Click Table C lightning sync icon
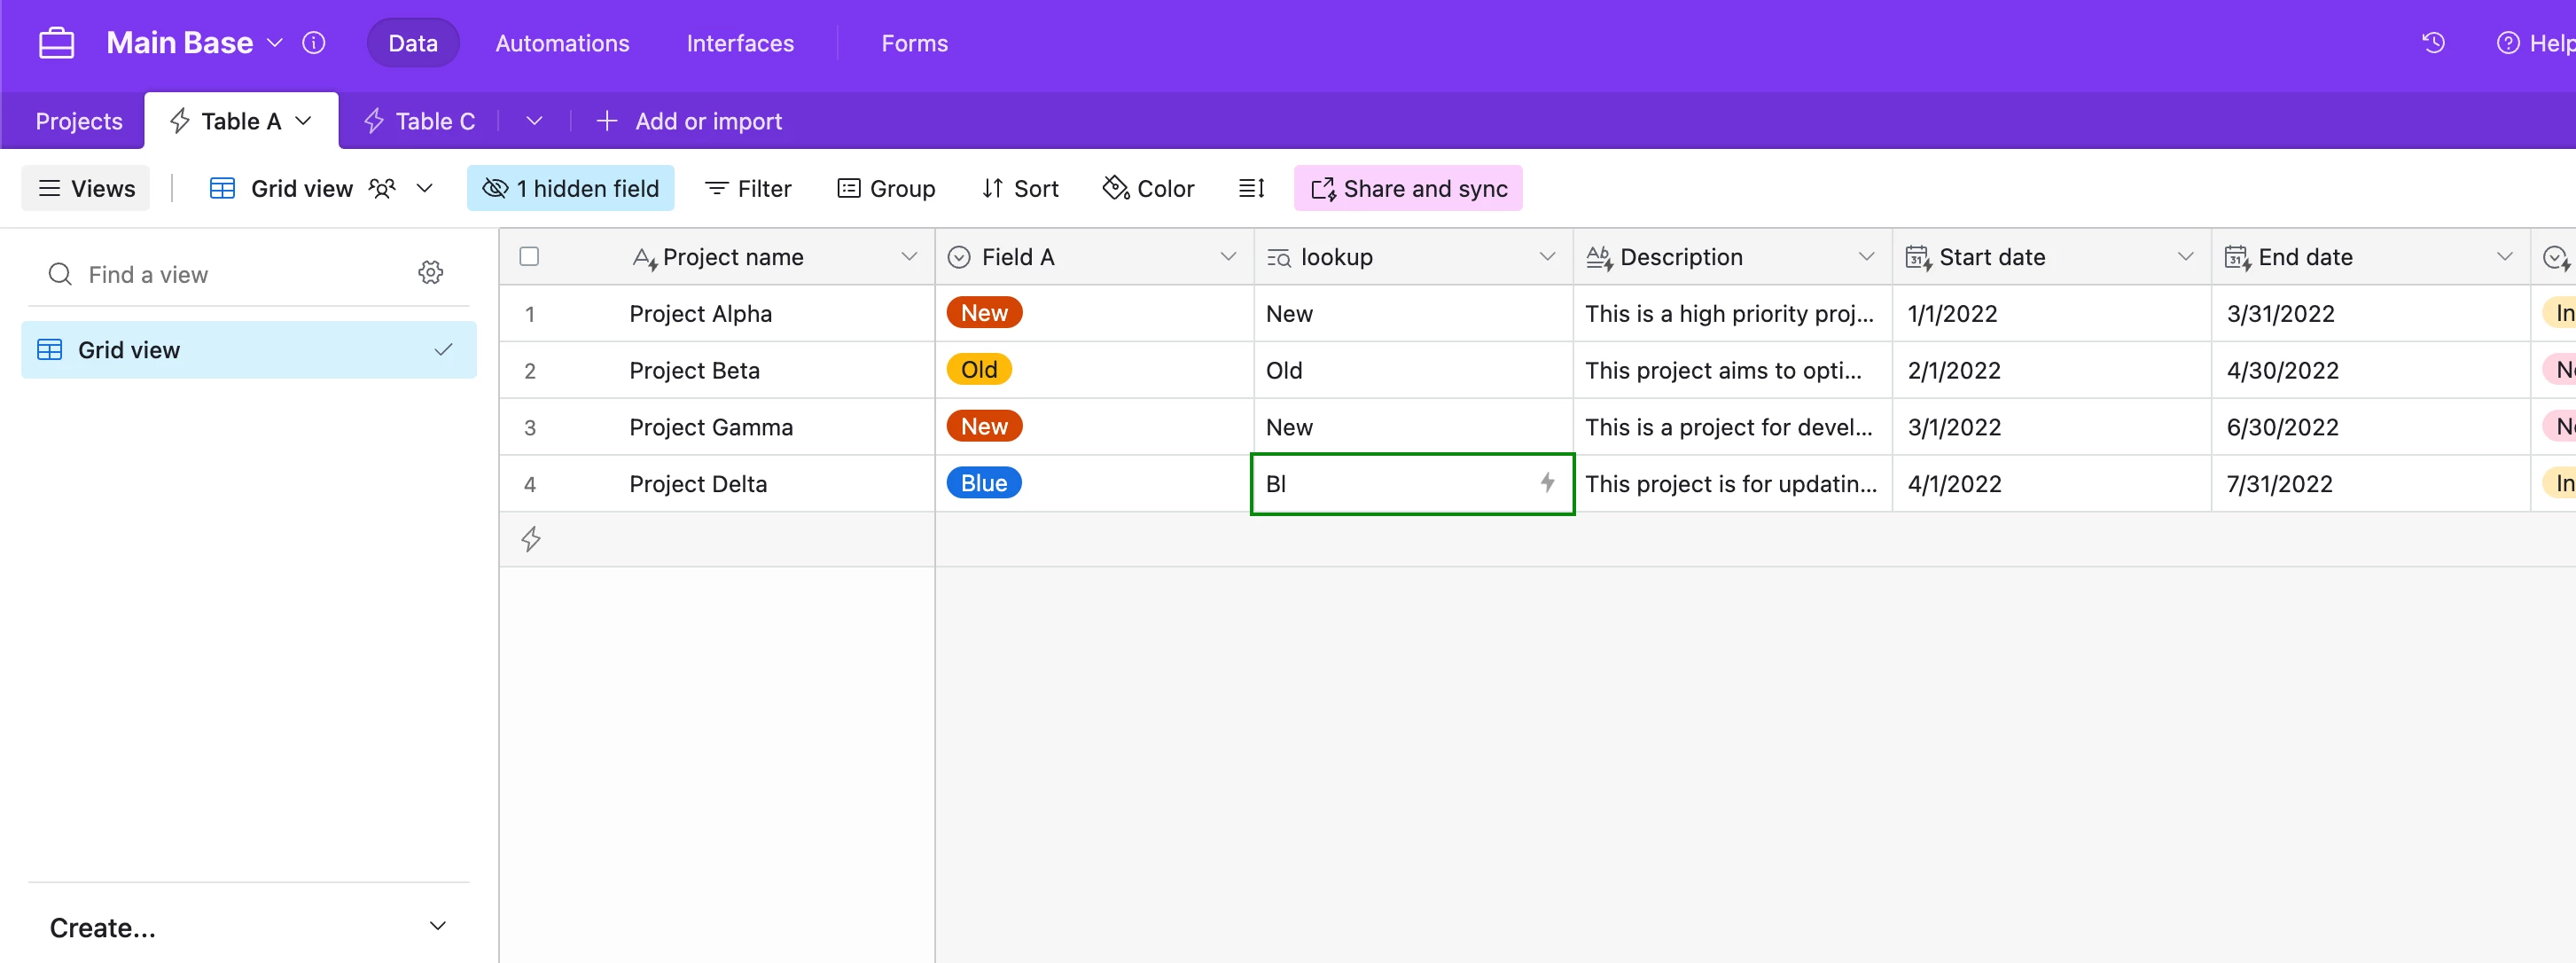Image resolution: width=2576 pixels, height=963 pixels. 374,121
